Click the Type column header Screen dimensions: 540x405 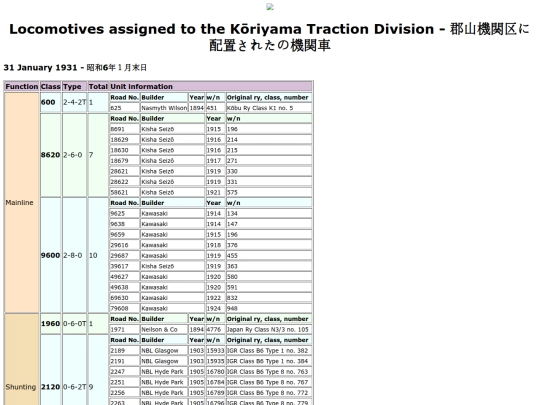coord(74,86)
